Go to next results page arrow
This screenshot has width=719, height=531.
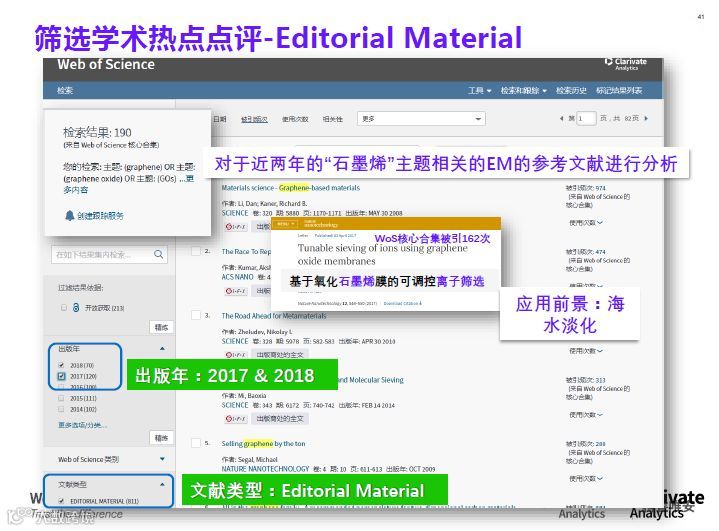(x=647, y=118)
